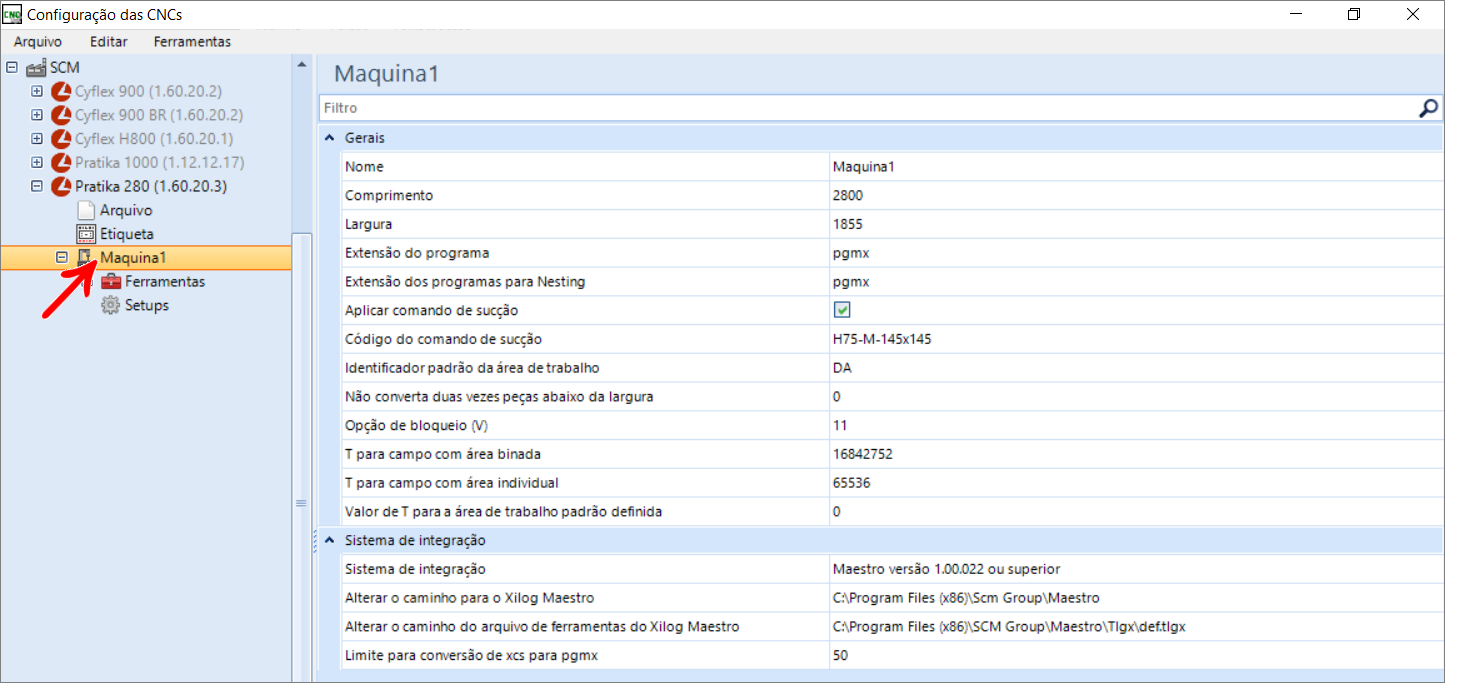The image size is (1457, 693).
Task: Collapse the Gerais section
Action: point(330,138)
